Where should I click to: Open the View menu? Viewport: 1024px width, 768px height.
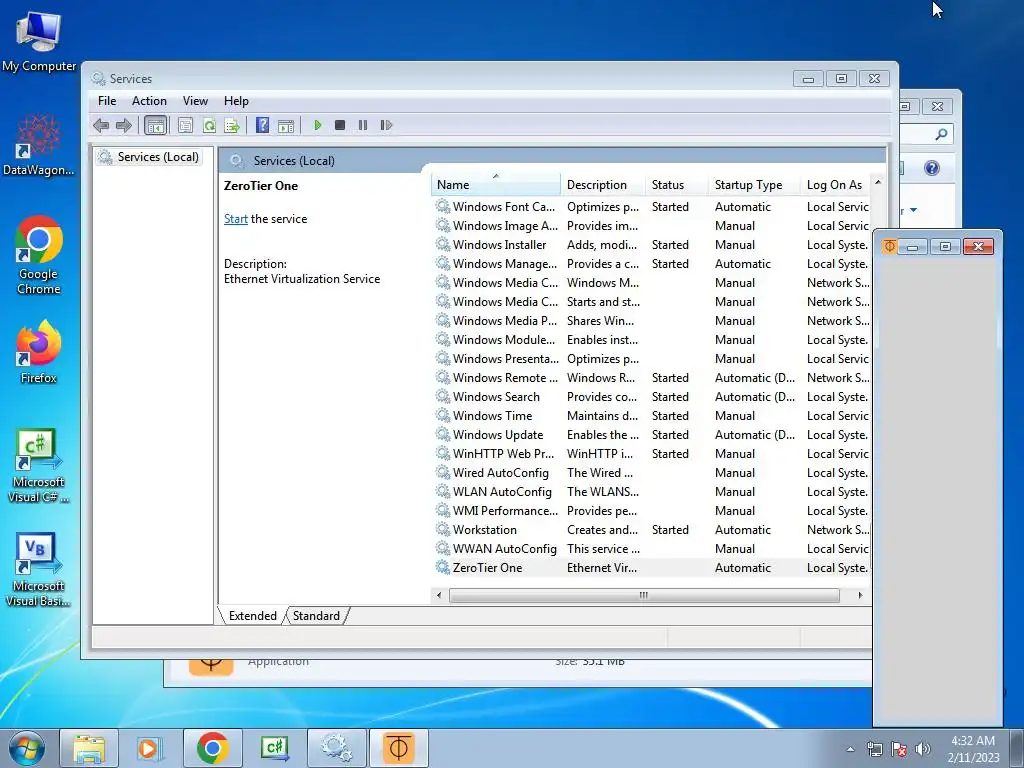coord(195,101)
